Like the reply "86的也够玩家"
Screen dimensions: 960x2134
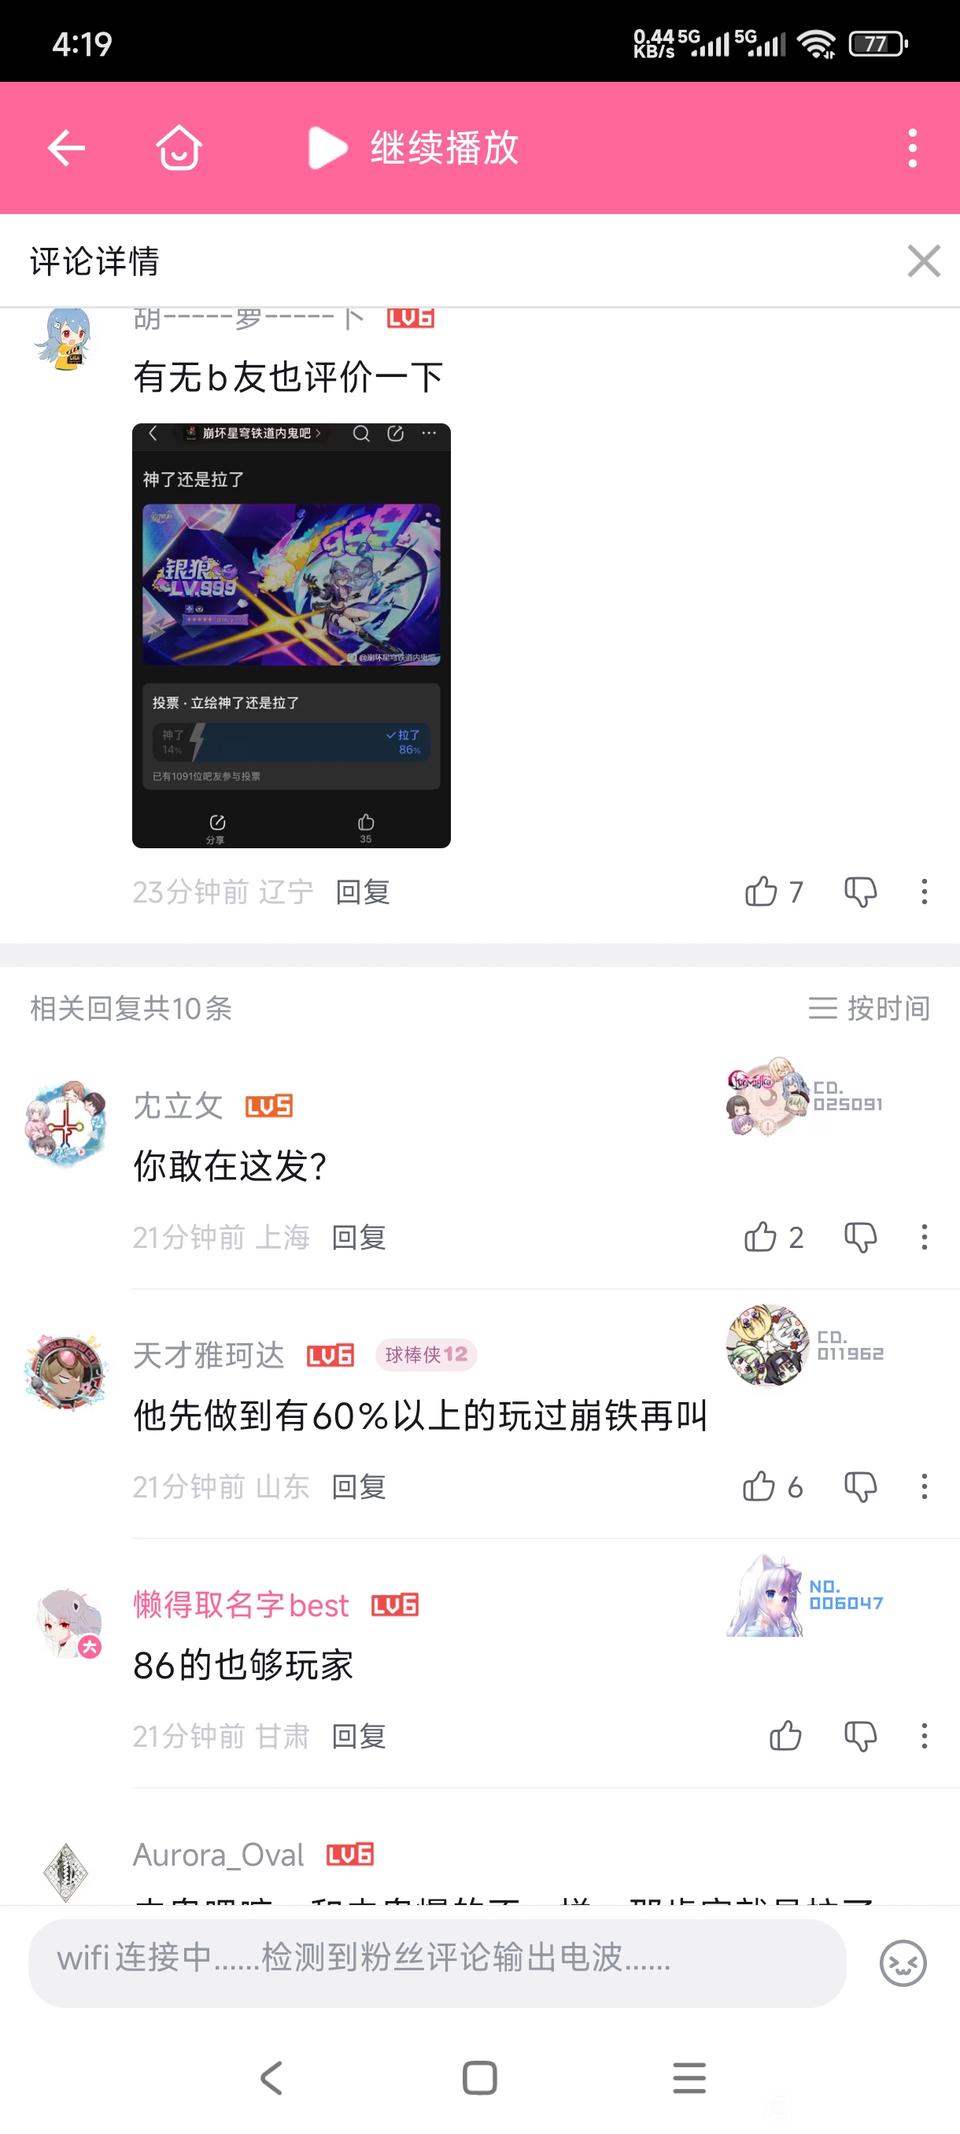tap(786, 1736)
